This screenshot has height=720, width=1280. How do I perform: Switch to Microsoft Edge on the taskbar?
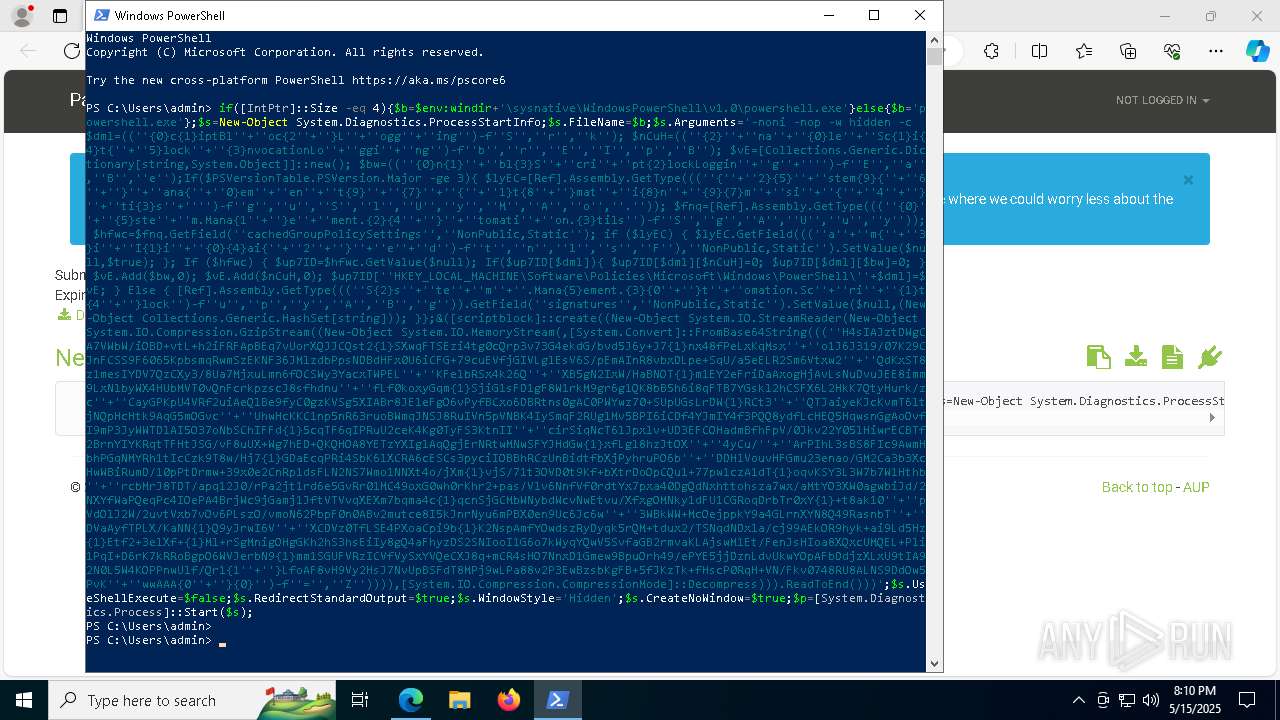[411, 700]
